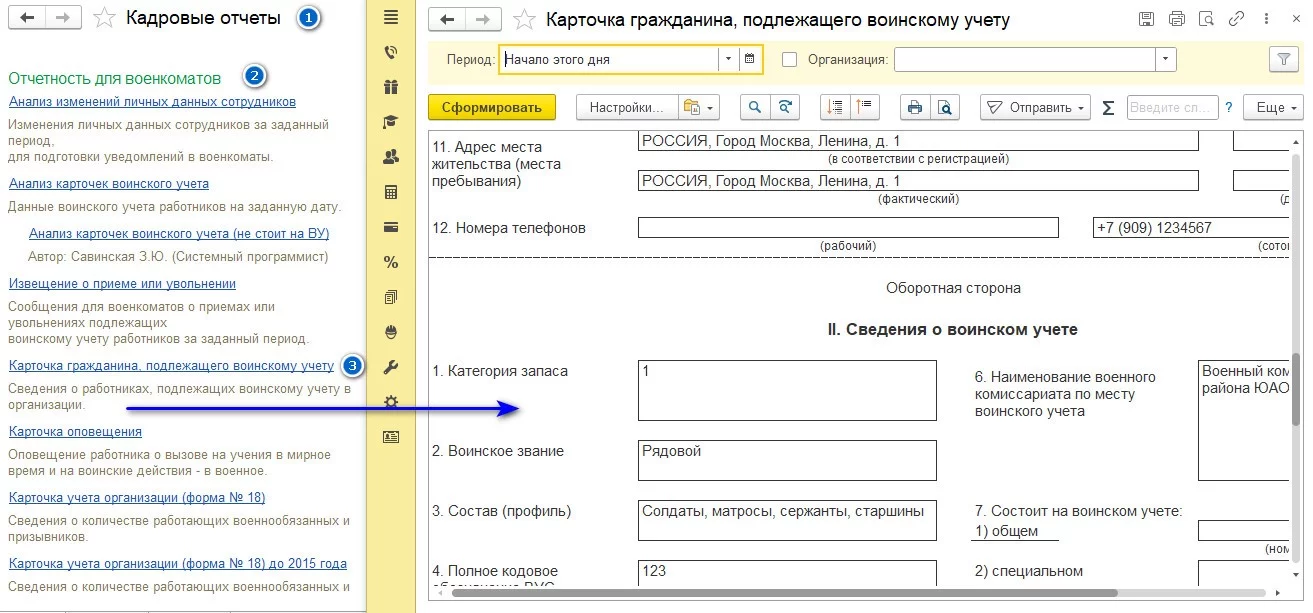1313x613 pixels.
Task: Click the search text input field
Action: 1171,108
